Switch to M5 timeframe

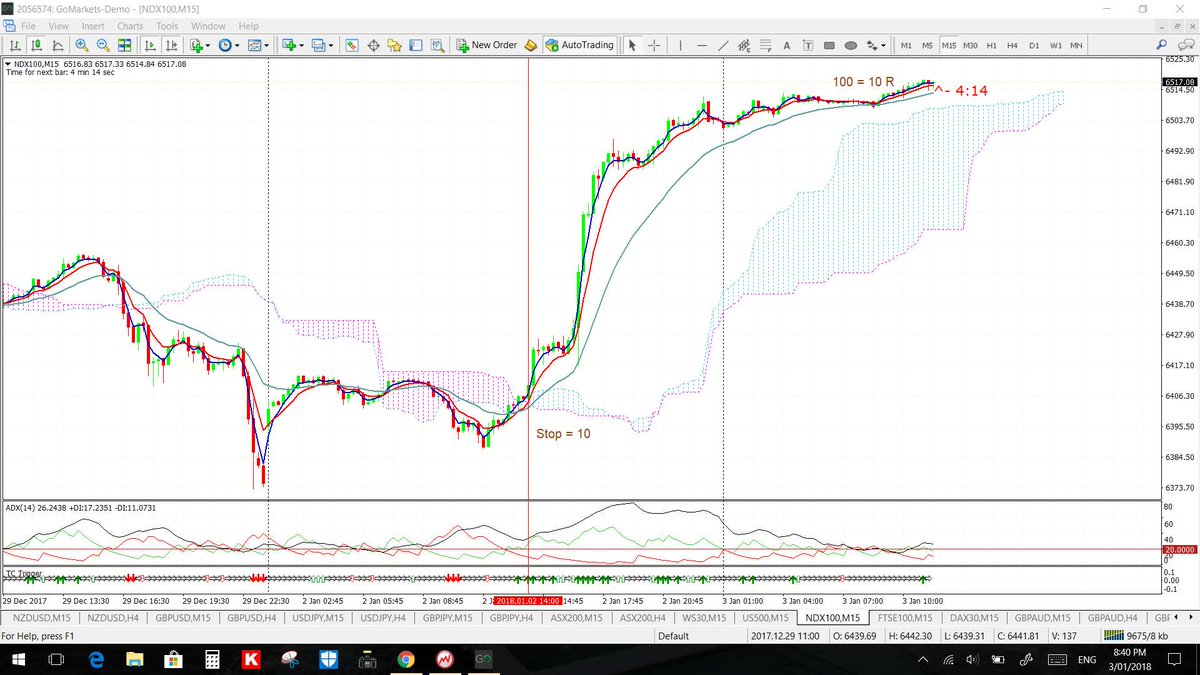pos(927,45)
